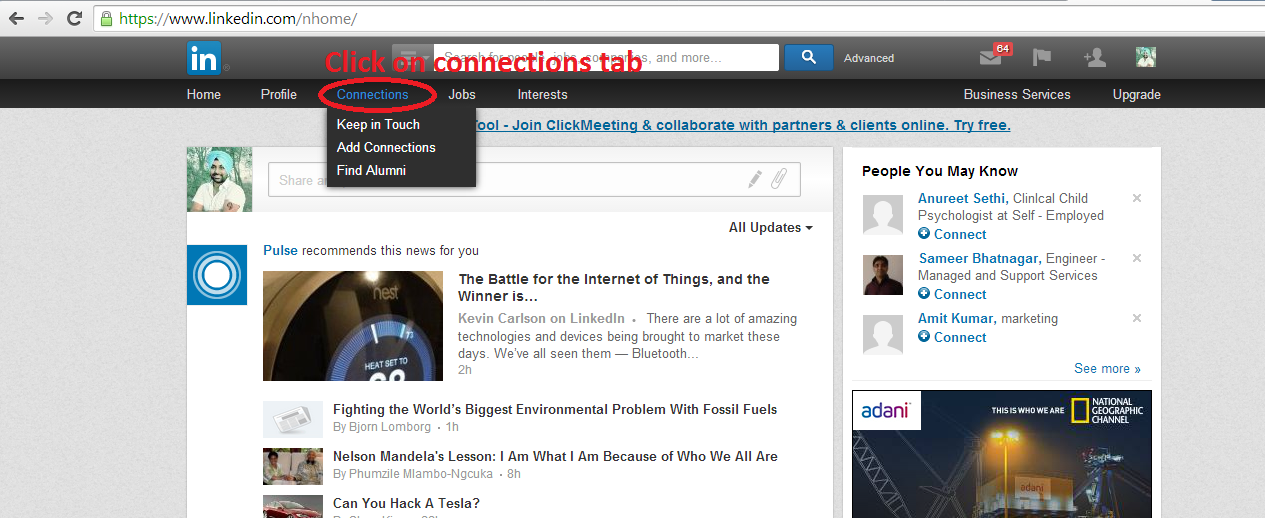
Task: Click the blue search magnifier button
Action: tap(809, 58)
